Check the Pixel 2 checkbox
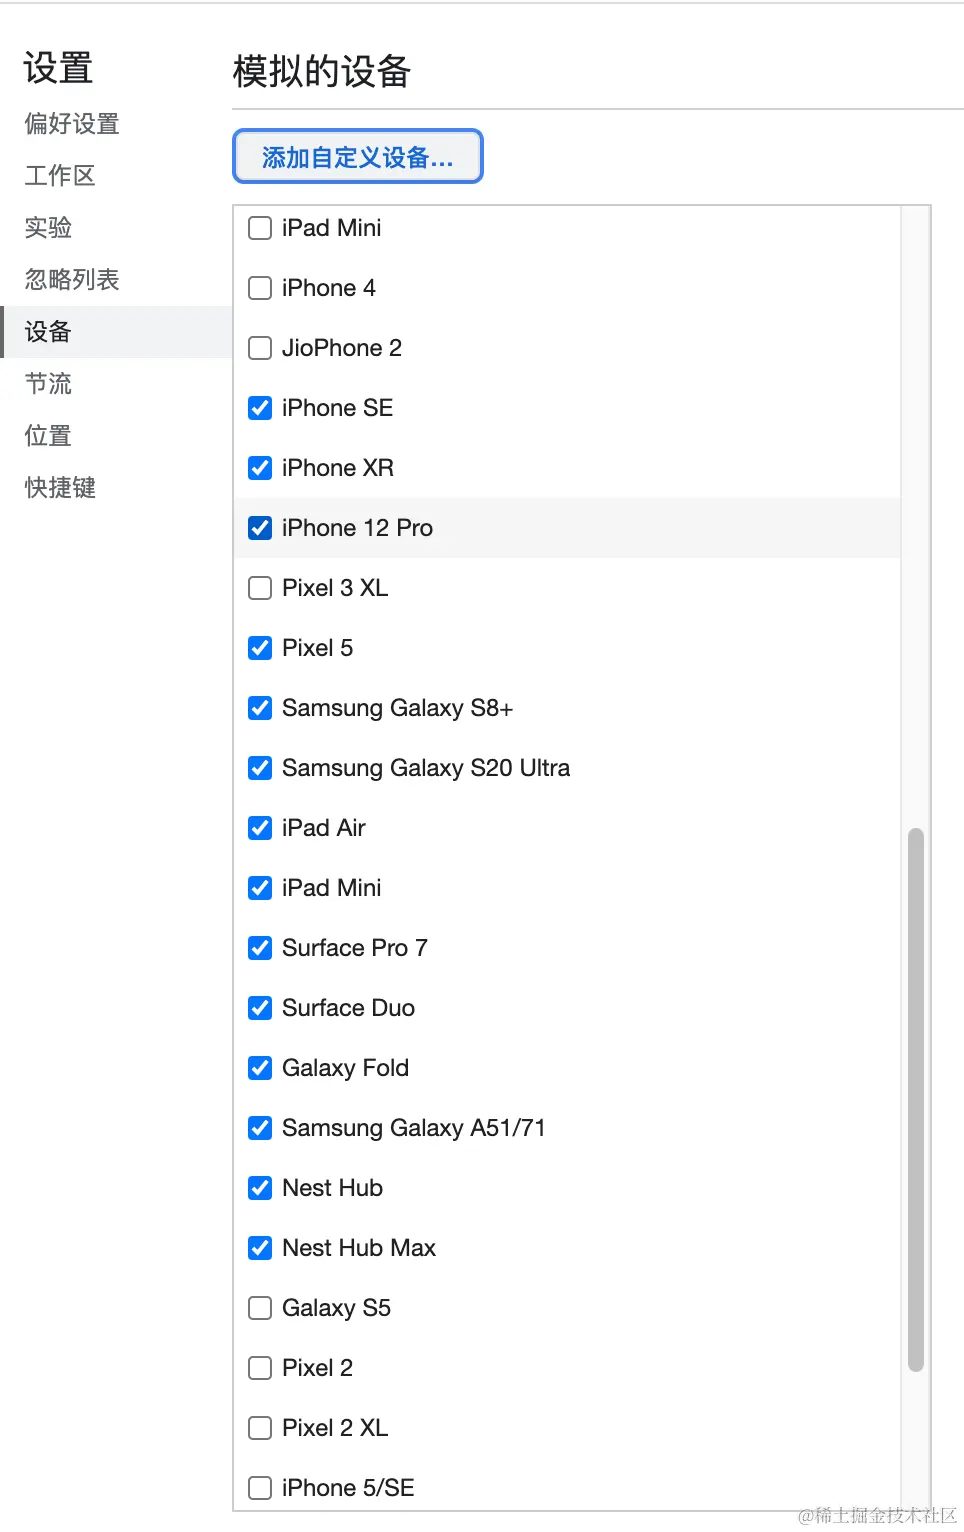 click(260, 1368)
